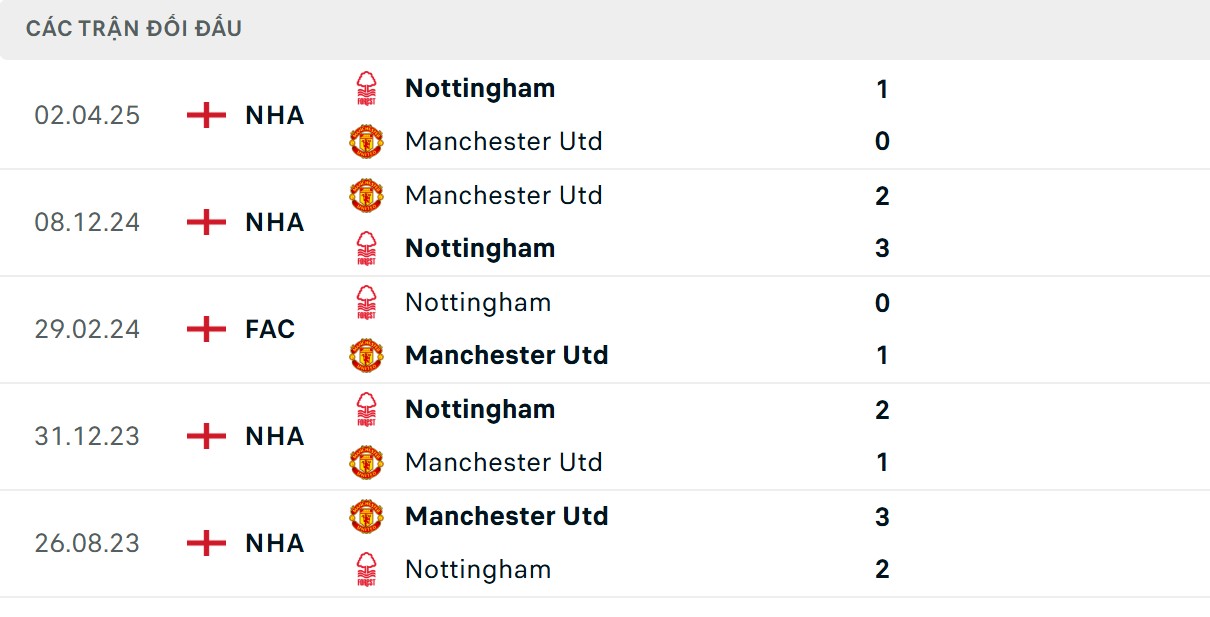Open the Nottingham team name in the 02.04.25 match
The image size is (1210, 617).
(480, 88)
